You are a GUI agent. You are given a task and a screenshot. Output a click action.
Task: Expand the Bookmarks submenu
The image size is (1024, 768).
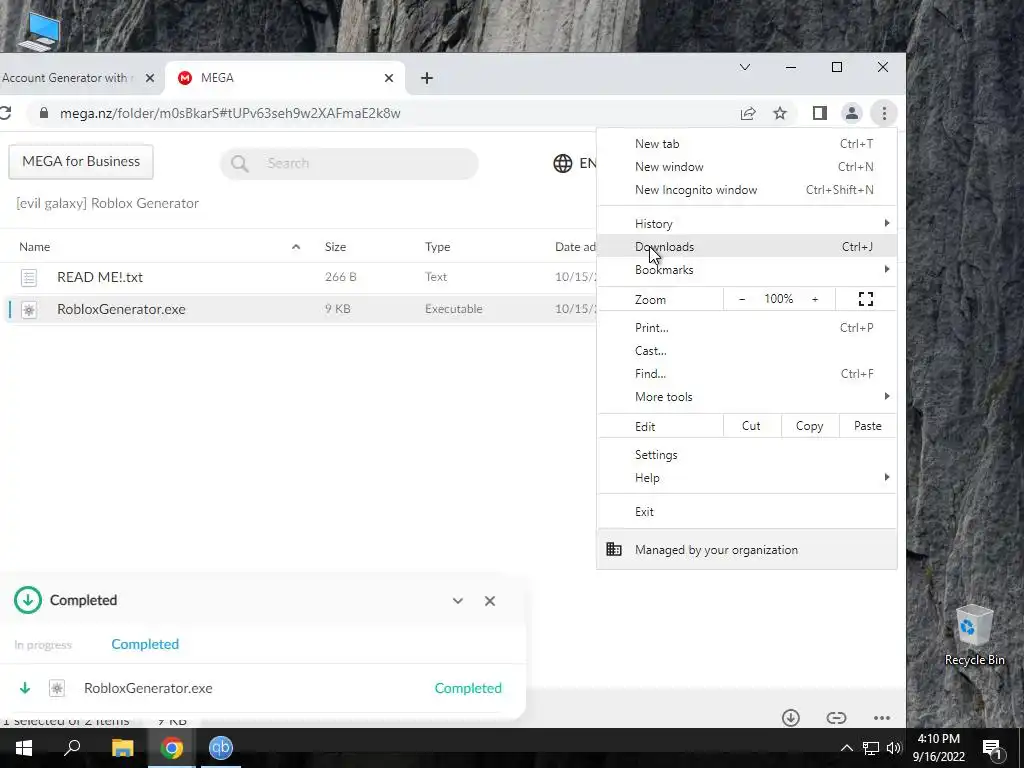(747, 270)
